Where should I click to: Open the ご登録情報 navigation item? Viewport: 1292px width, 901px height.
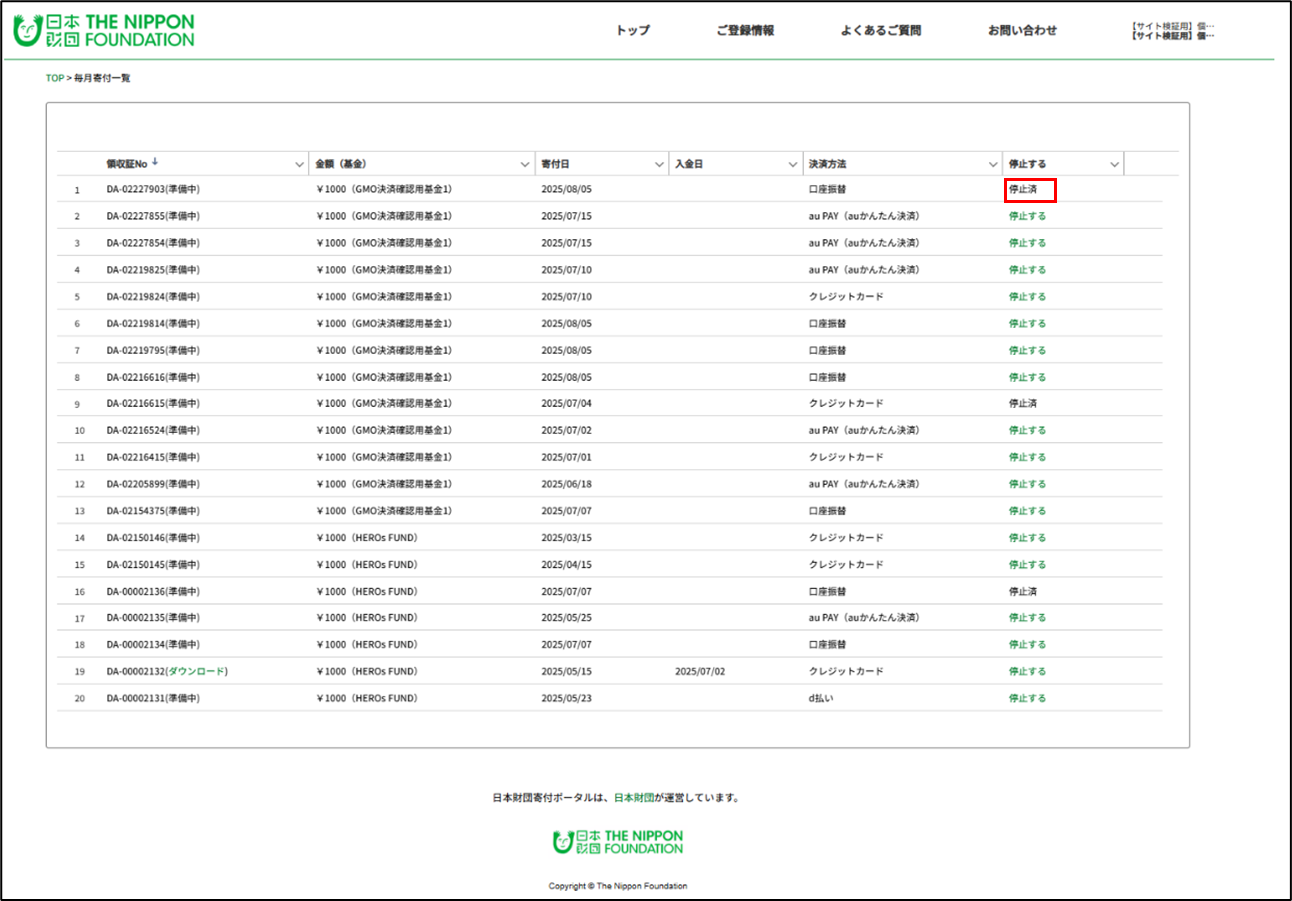tap(746, 30)
